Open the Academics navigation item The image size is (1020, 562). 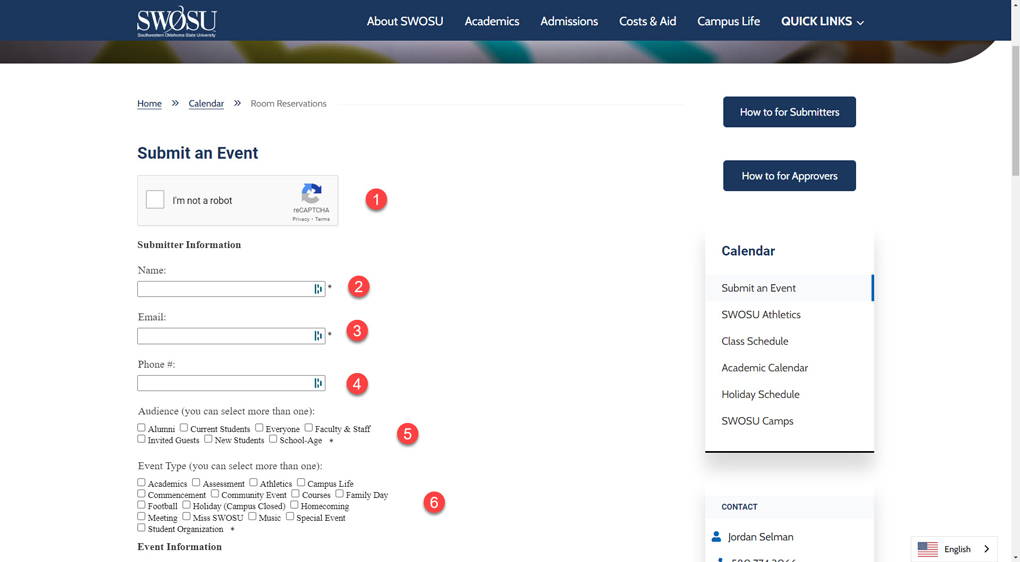click(x=492, y=21)
